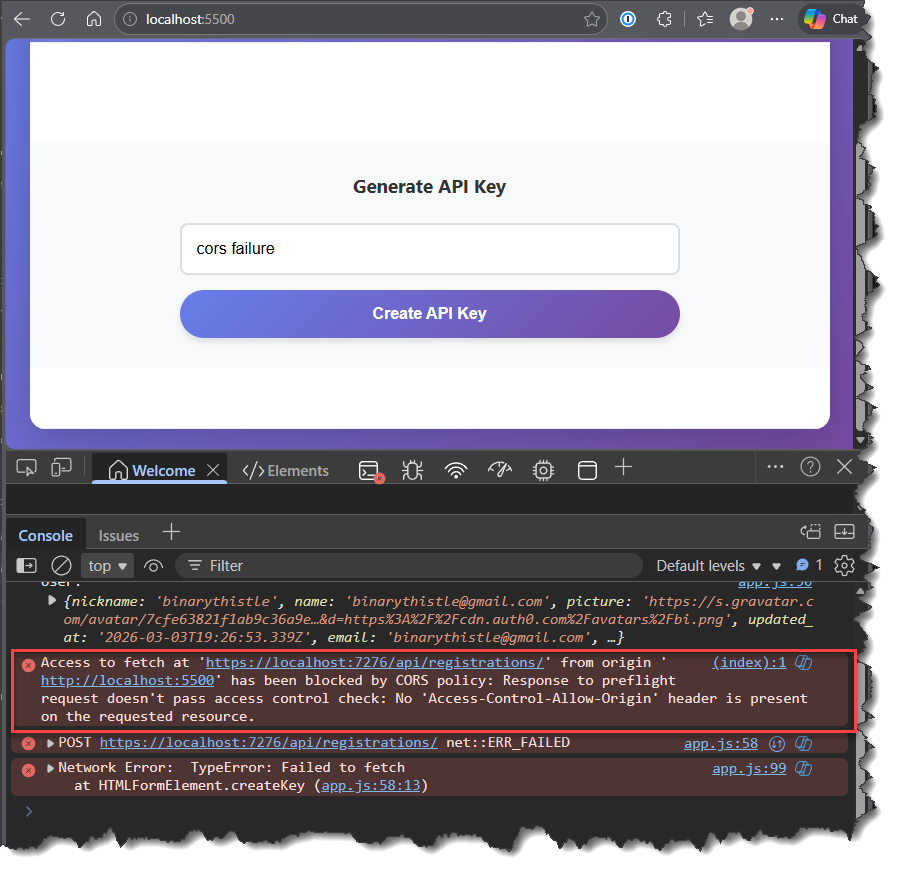Switch to the Issues tab
Viewport: 900px width, 873px height.
point(119,535)
